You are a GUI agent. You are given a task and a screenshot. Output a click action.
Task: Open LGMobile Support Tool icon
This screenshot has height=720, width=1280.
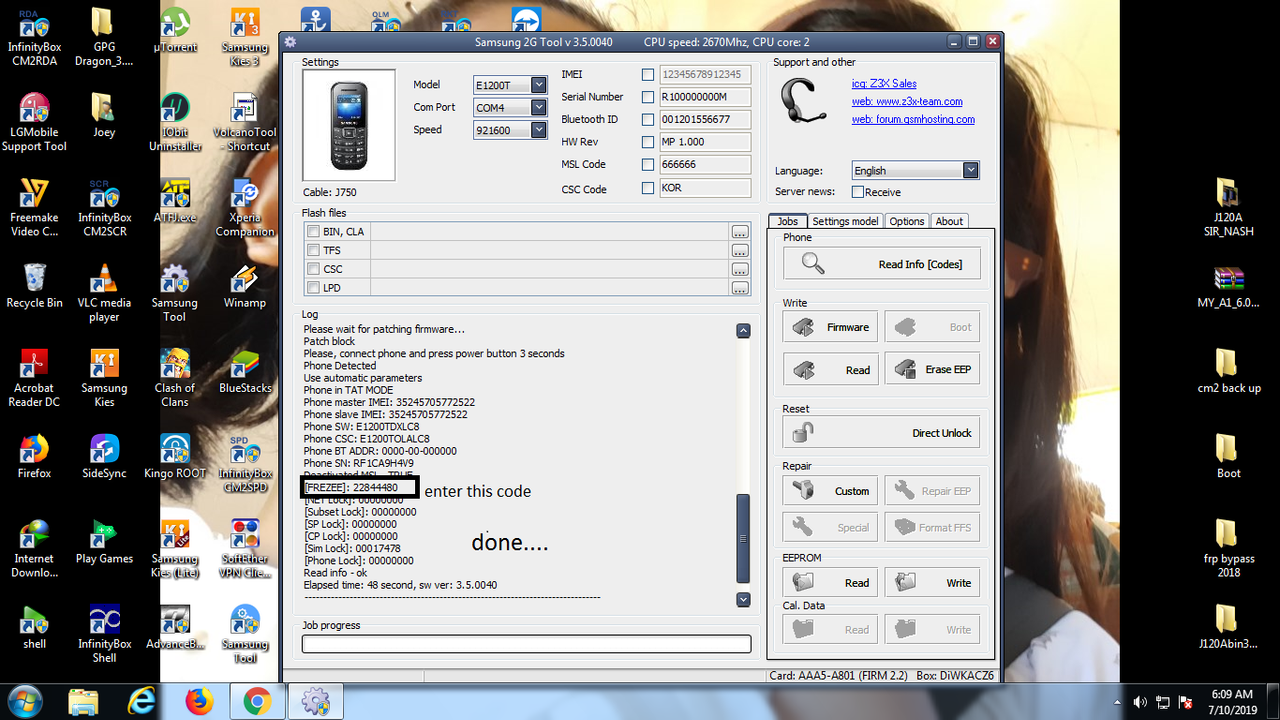pos(34,122)
